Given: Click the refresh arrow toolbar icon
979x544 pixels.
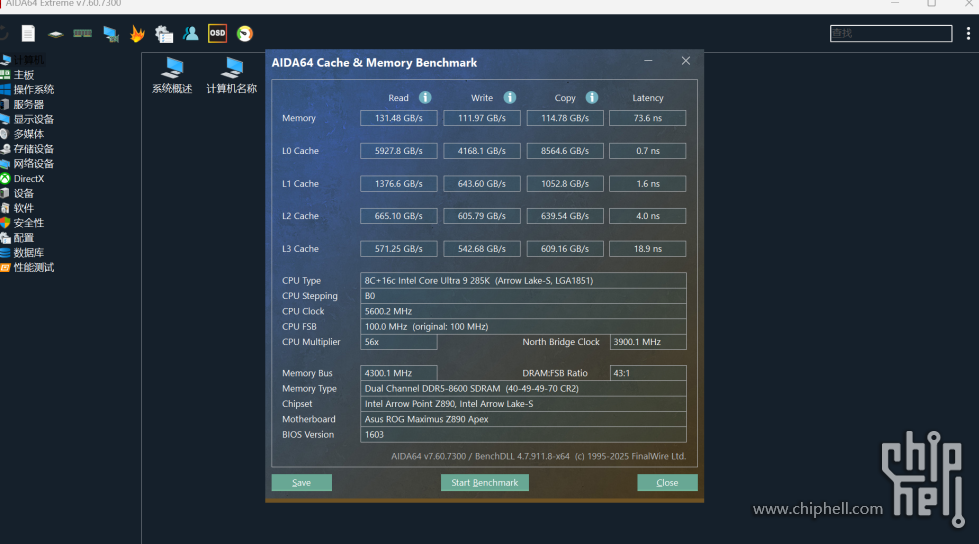Looking at the screenshot, I should [3, 34].
